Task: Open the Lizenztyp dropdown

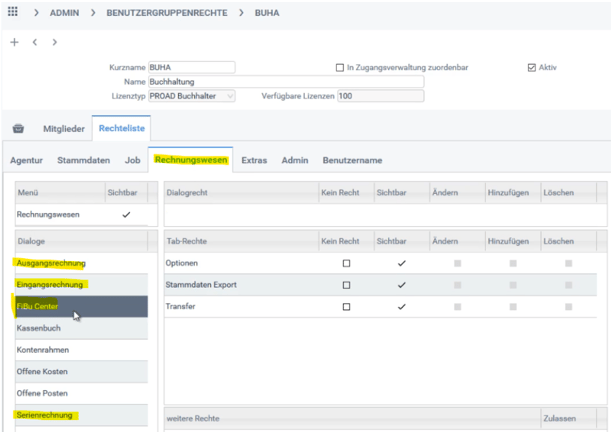Action: [x=230, y=96]
